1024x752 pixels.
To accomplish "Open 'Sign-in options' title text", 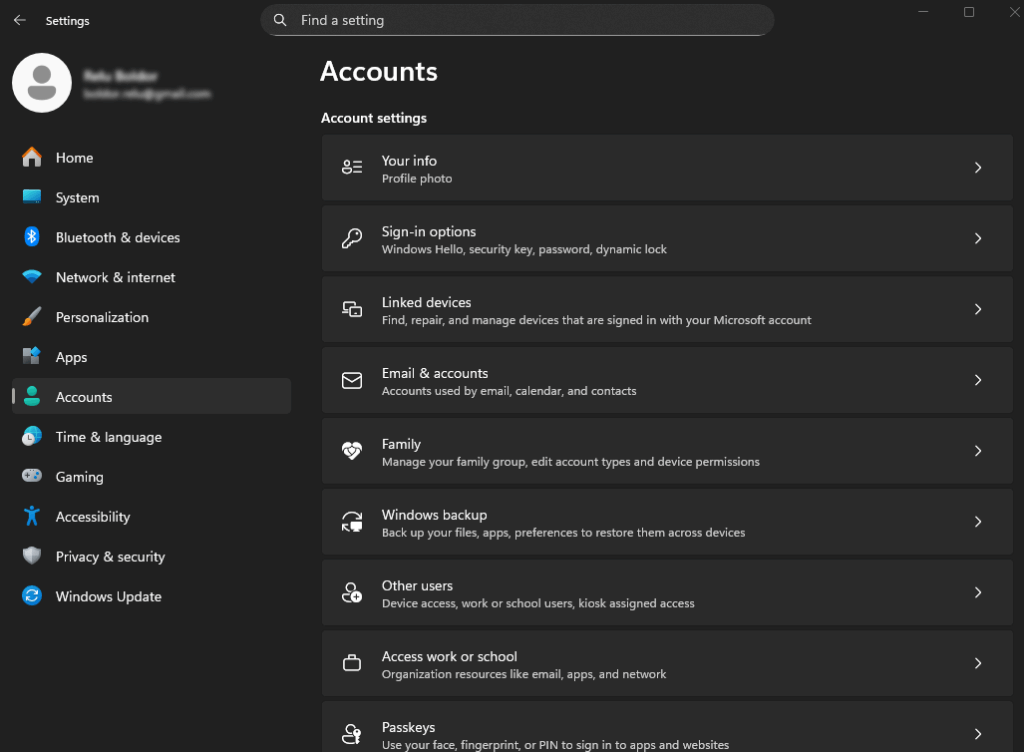I will [x=428, y=232].
